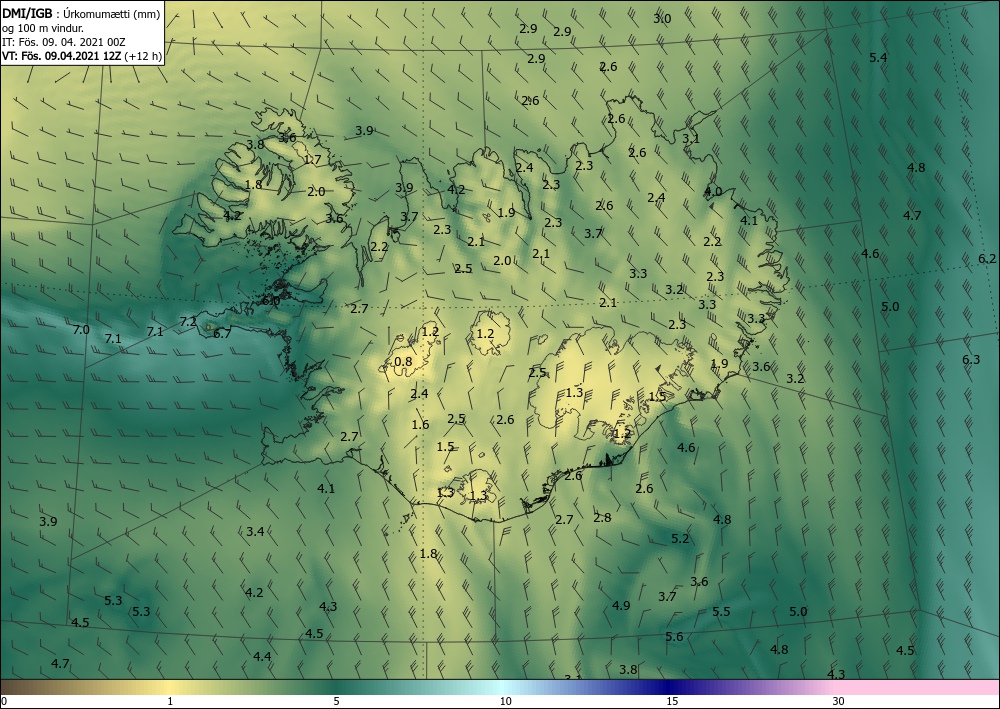
Task: Click the 6.2 value at the map edge
Action: pyautogui.click(x=987, y=259)
